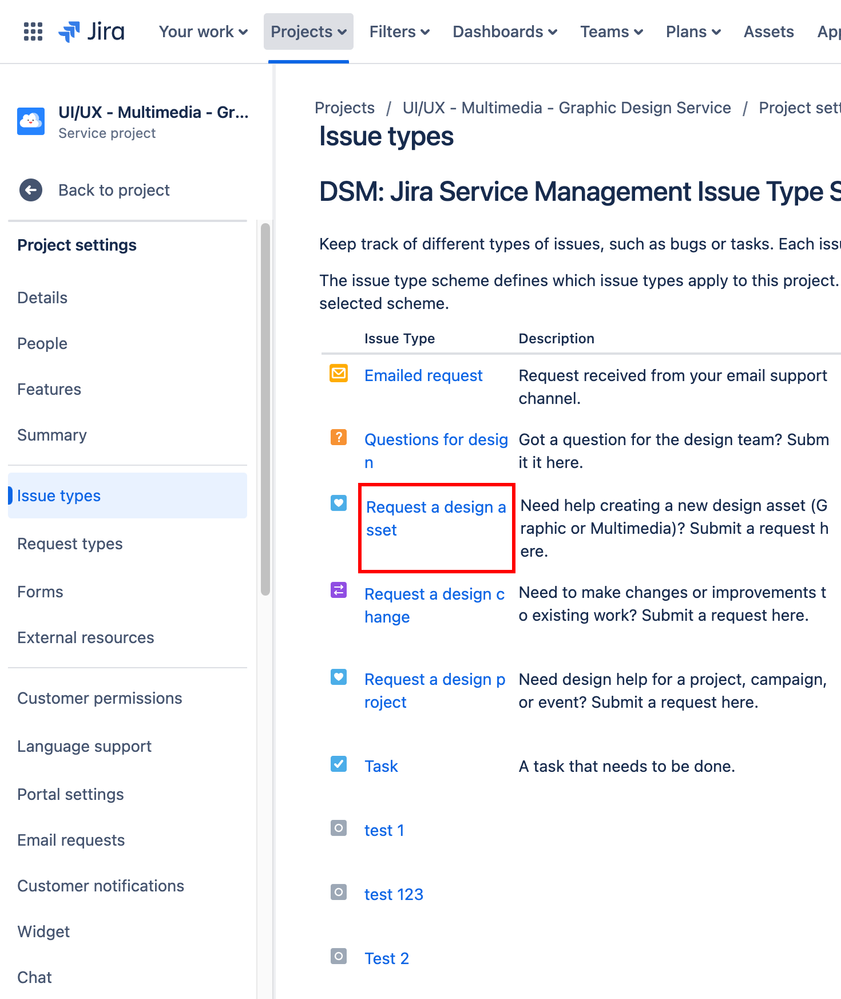
Task: Expand the Dashboards dropdown
Action: (505, 32)
